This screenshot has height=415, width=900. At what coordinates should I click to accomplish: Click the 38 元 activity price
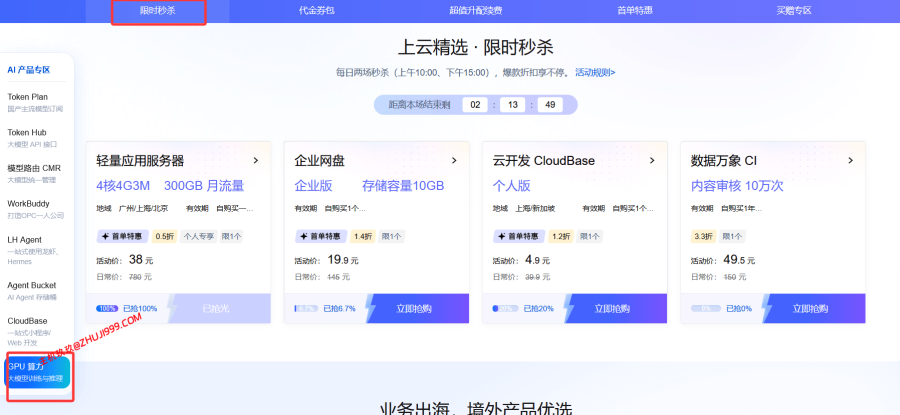[x=141, y=260]
